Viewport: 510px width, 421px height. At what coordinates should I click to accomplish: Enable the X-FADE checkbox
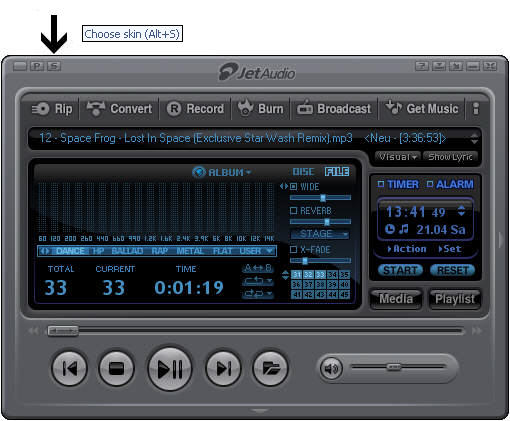[293, 249]
